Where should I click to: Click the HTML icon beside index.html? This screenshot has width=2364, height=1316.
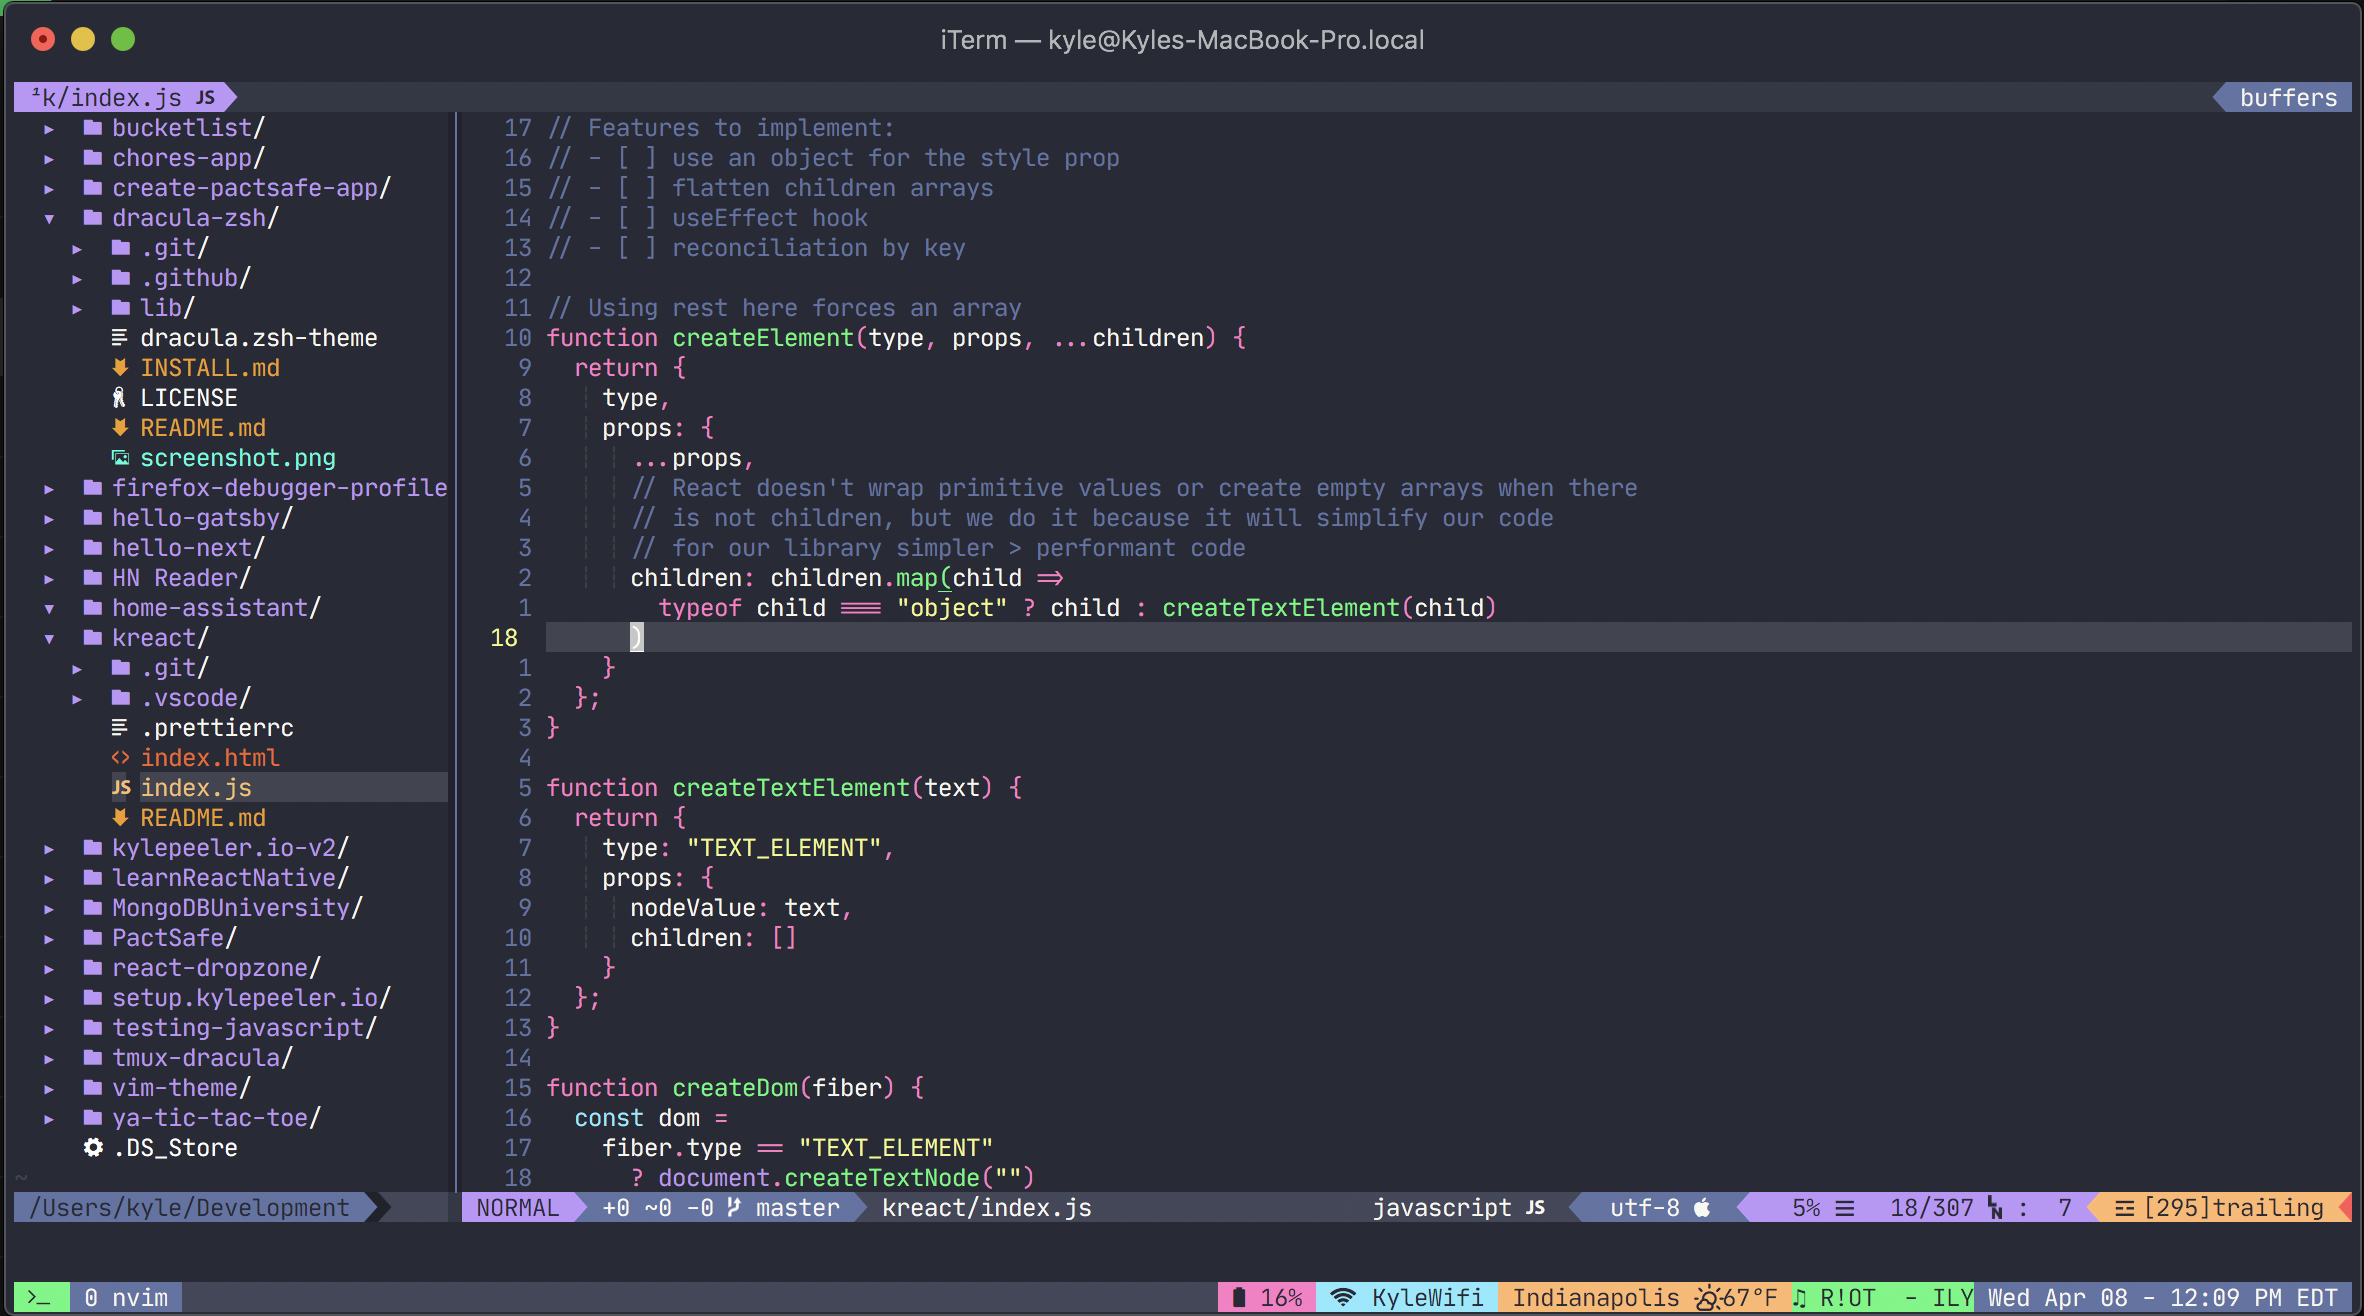[120, 758]
